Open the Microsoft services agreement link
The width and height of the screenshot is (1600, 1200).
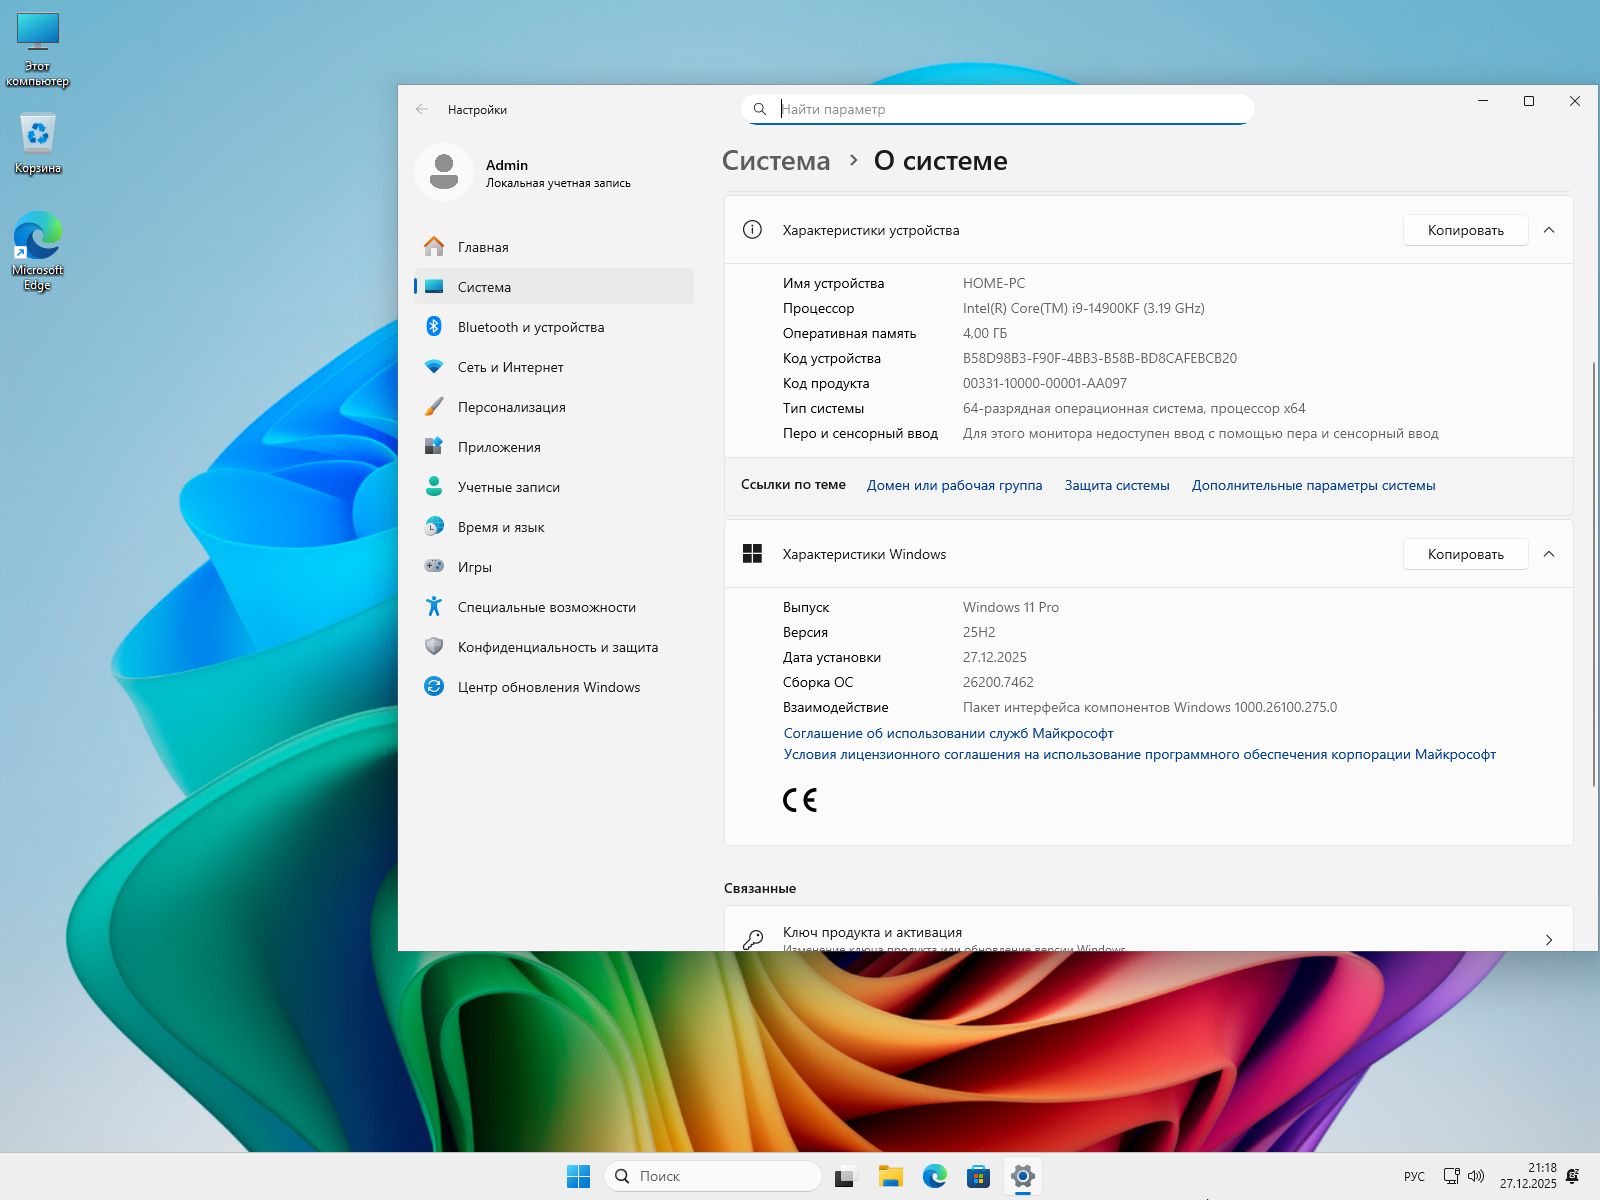pyautogui.click(x=948, y=733)
